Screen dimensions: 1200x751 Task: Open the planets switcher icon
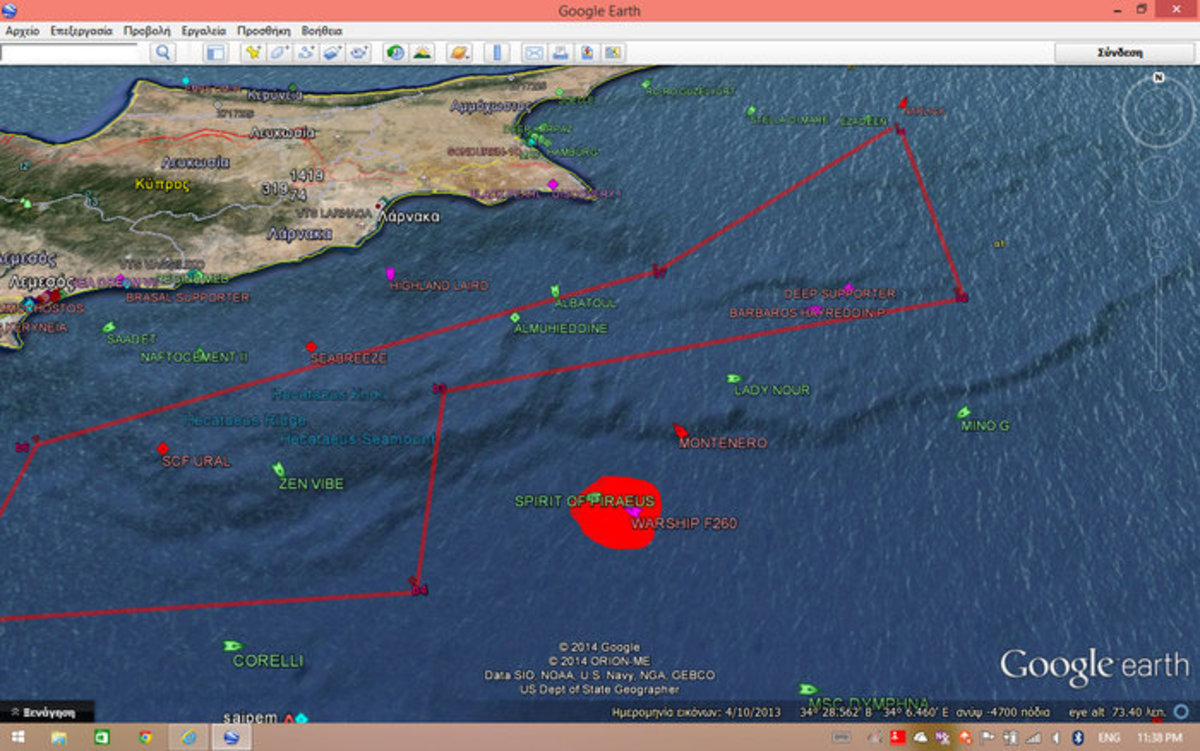tap(459, 53)
